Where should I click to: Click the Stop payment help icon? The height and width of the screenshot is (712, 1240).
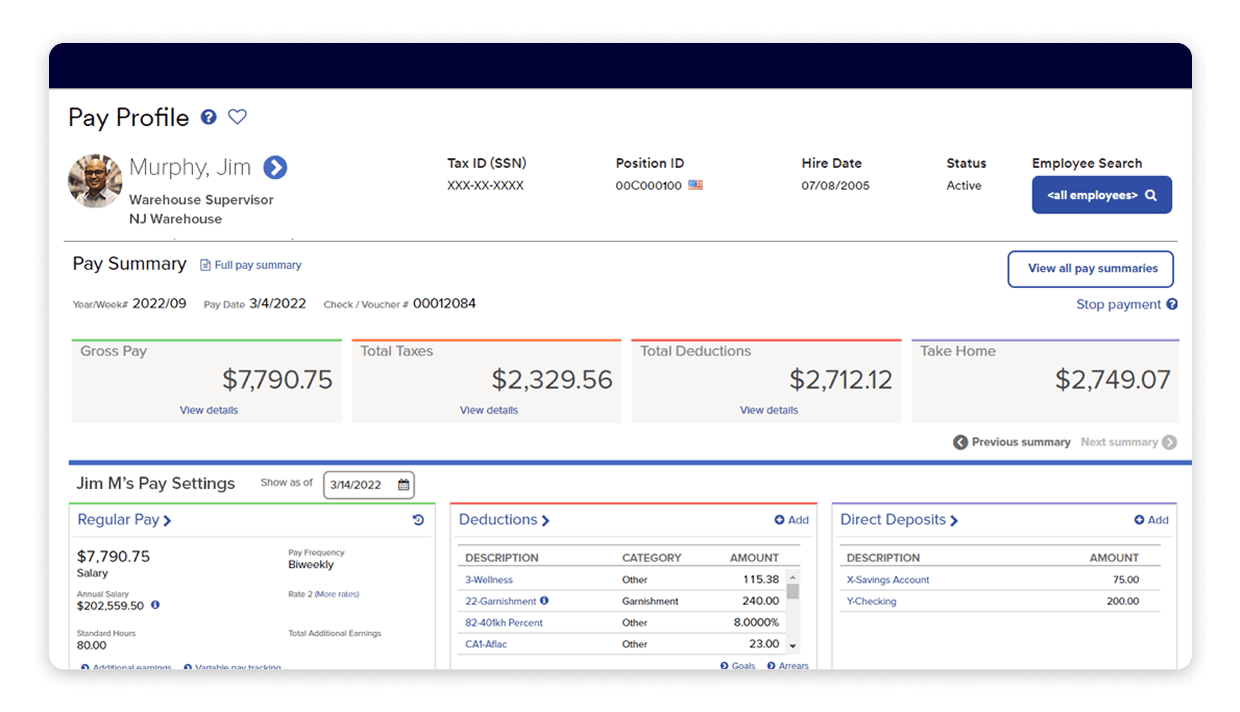pyautogui.click(x=1172, y=305)
